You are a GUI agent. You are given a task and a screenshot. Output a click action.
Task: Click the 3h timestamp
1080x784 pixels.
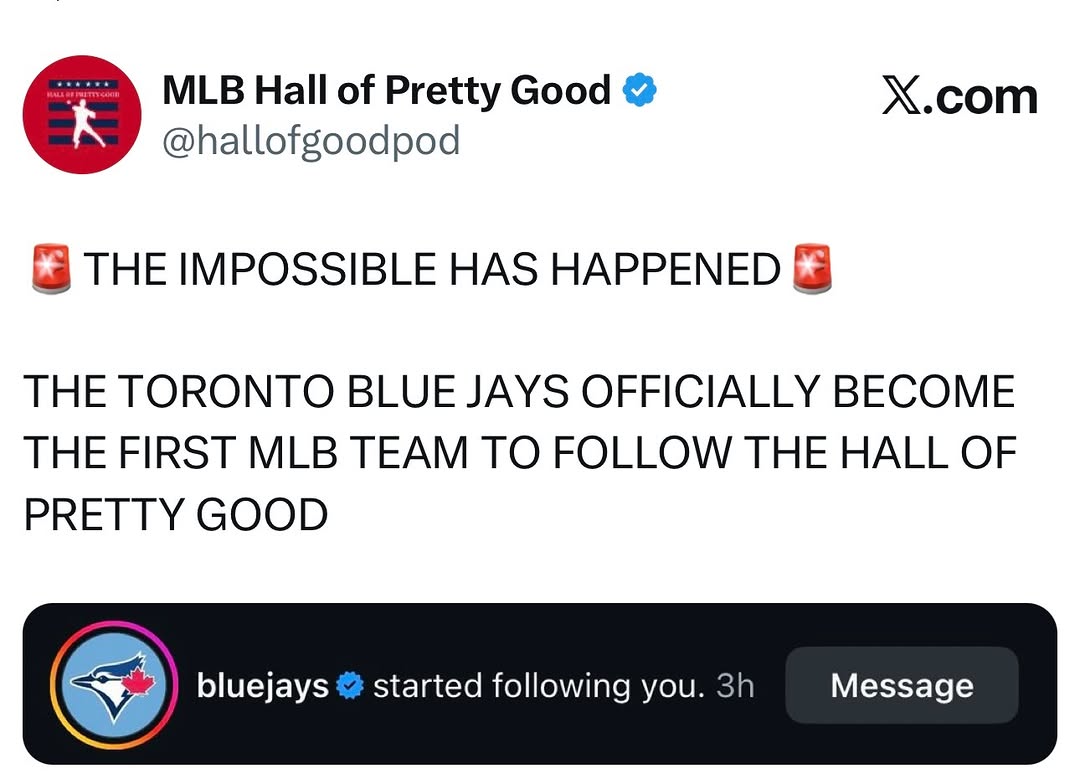(736, 685)
